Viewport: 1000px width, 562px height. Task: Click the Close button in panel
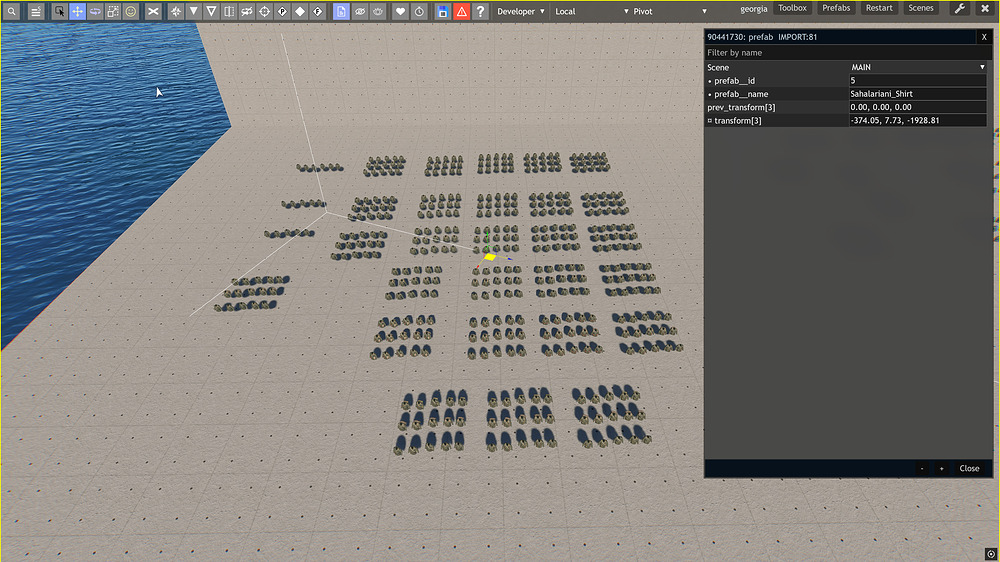click(969, 468)
